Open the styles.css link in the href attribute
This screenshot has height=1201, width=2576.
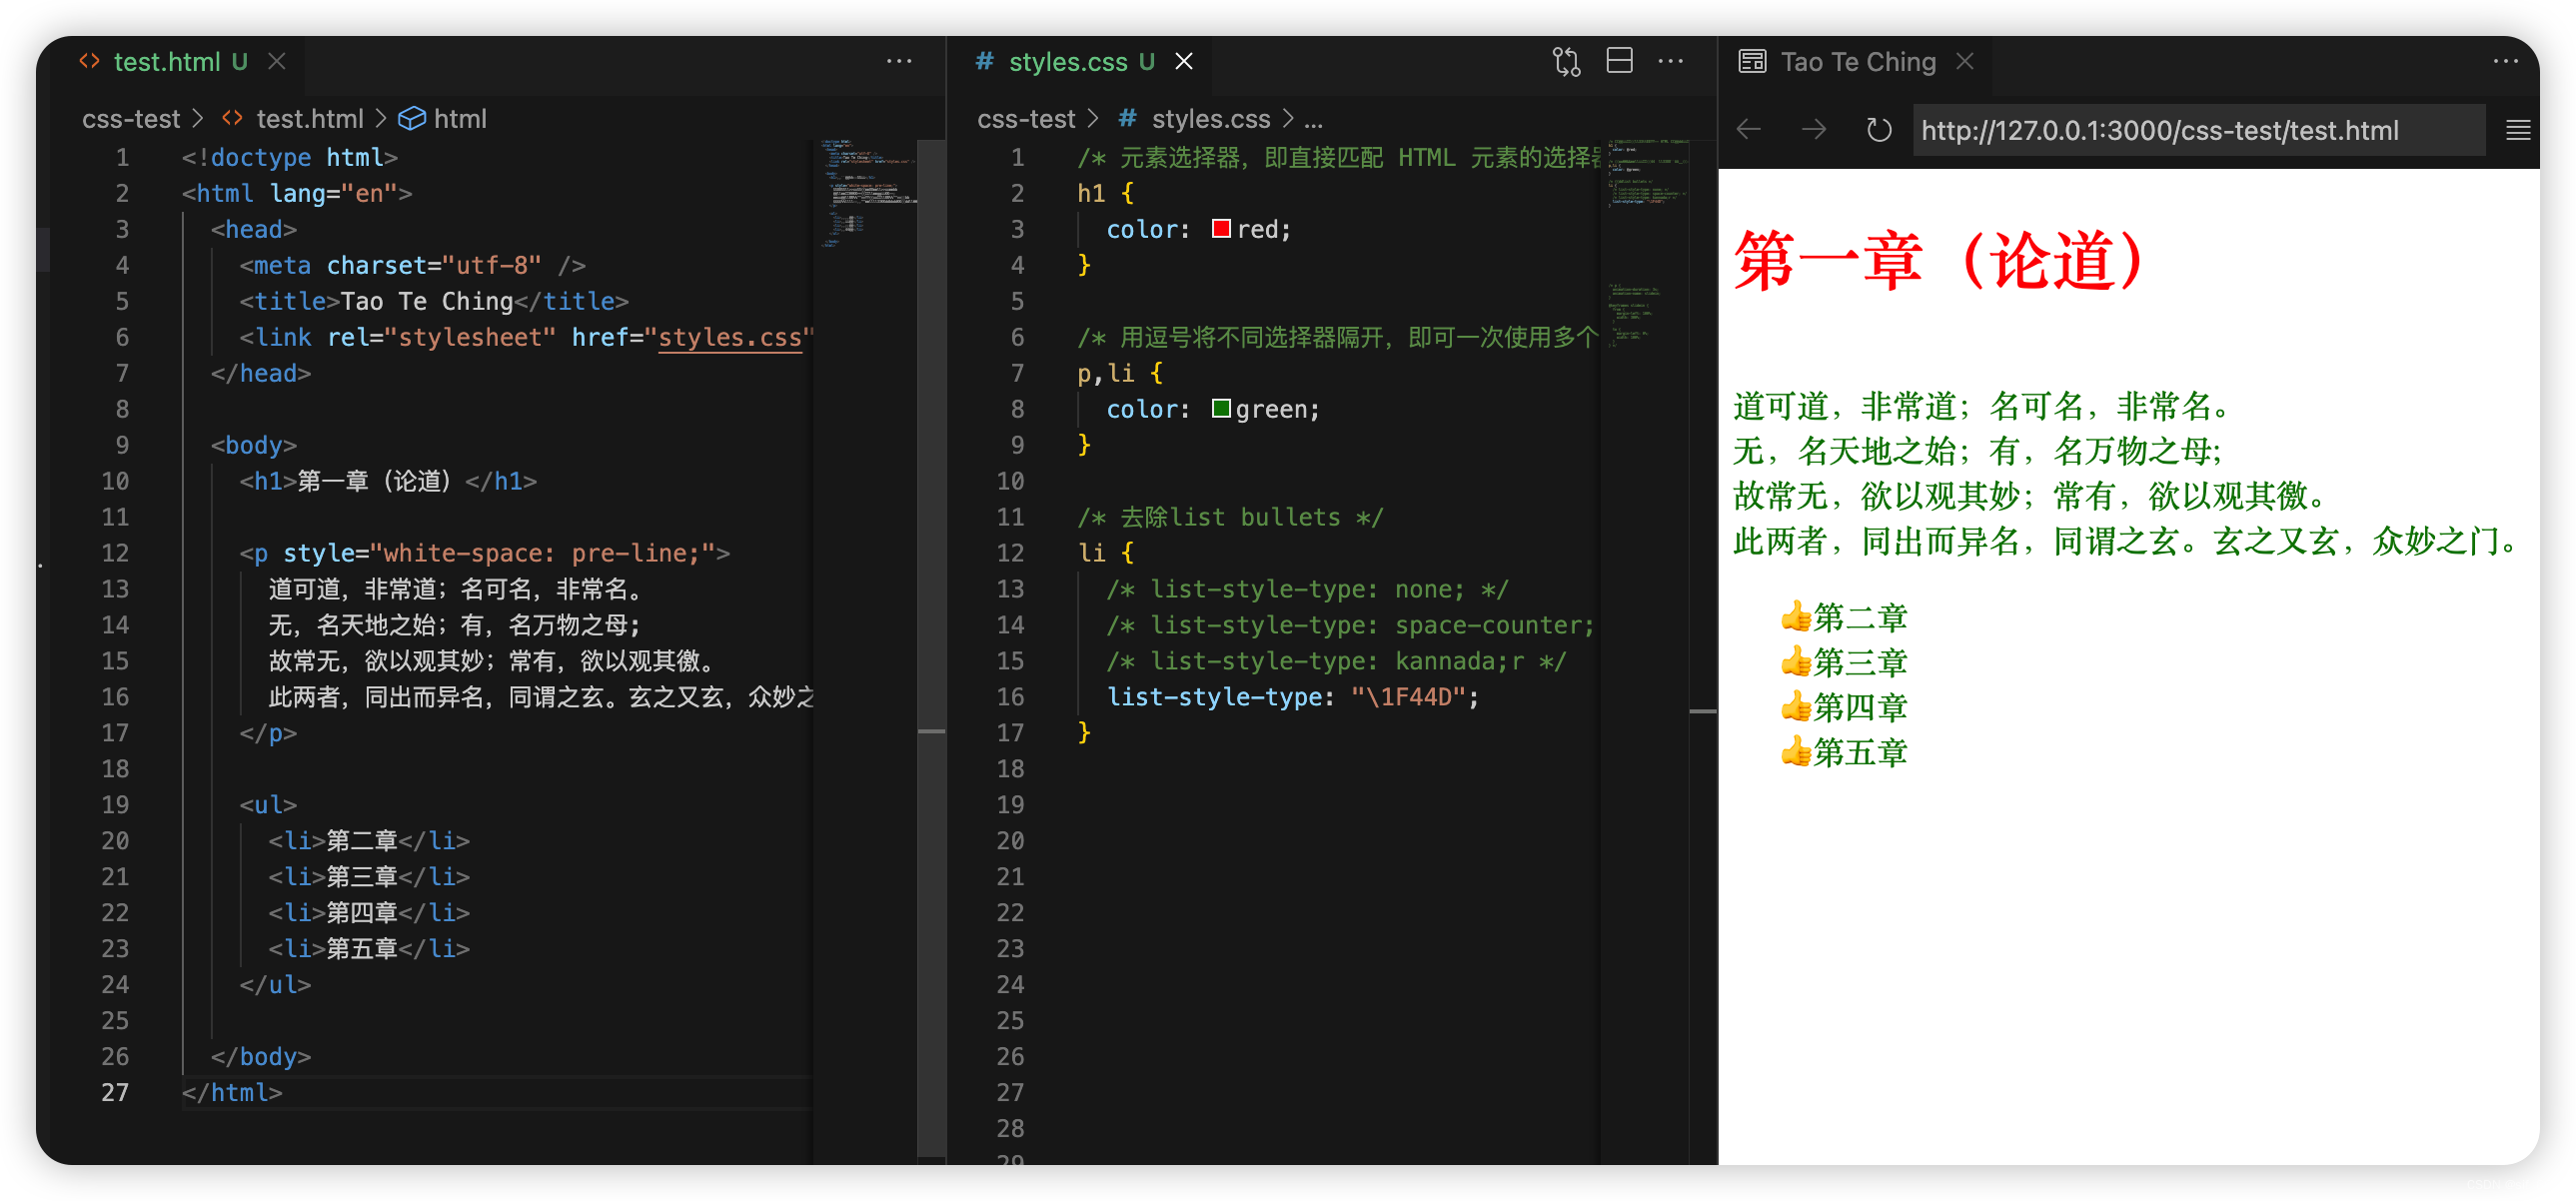(x=729, y=338)
